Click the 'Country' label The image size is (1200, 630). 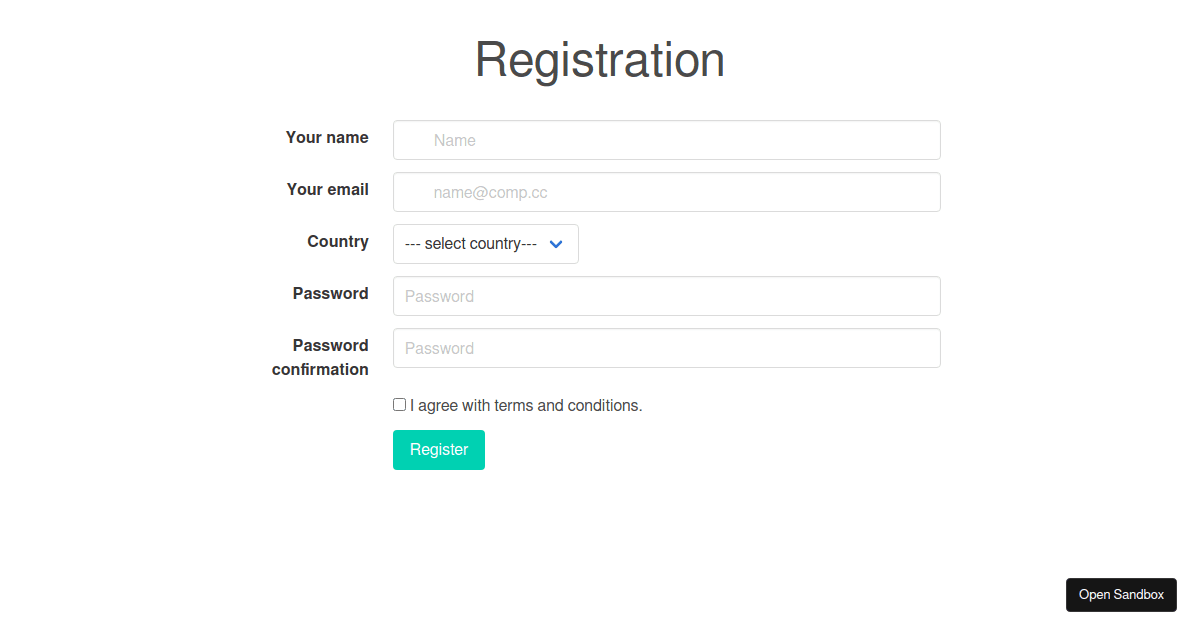coord(338,242)
